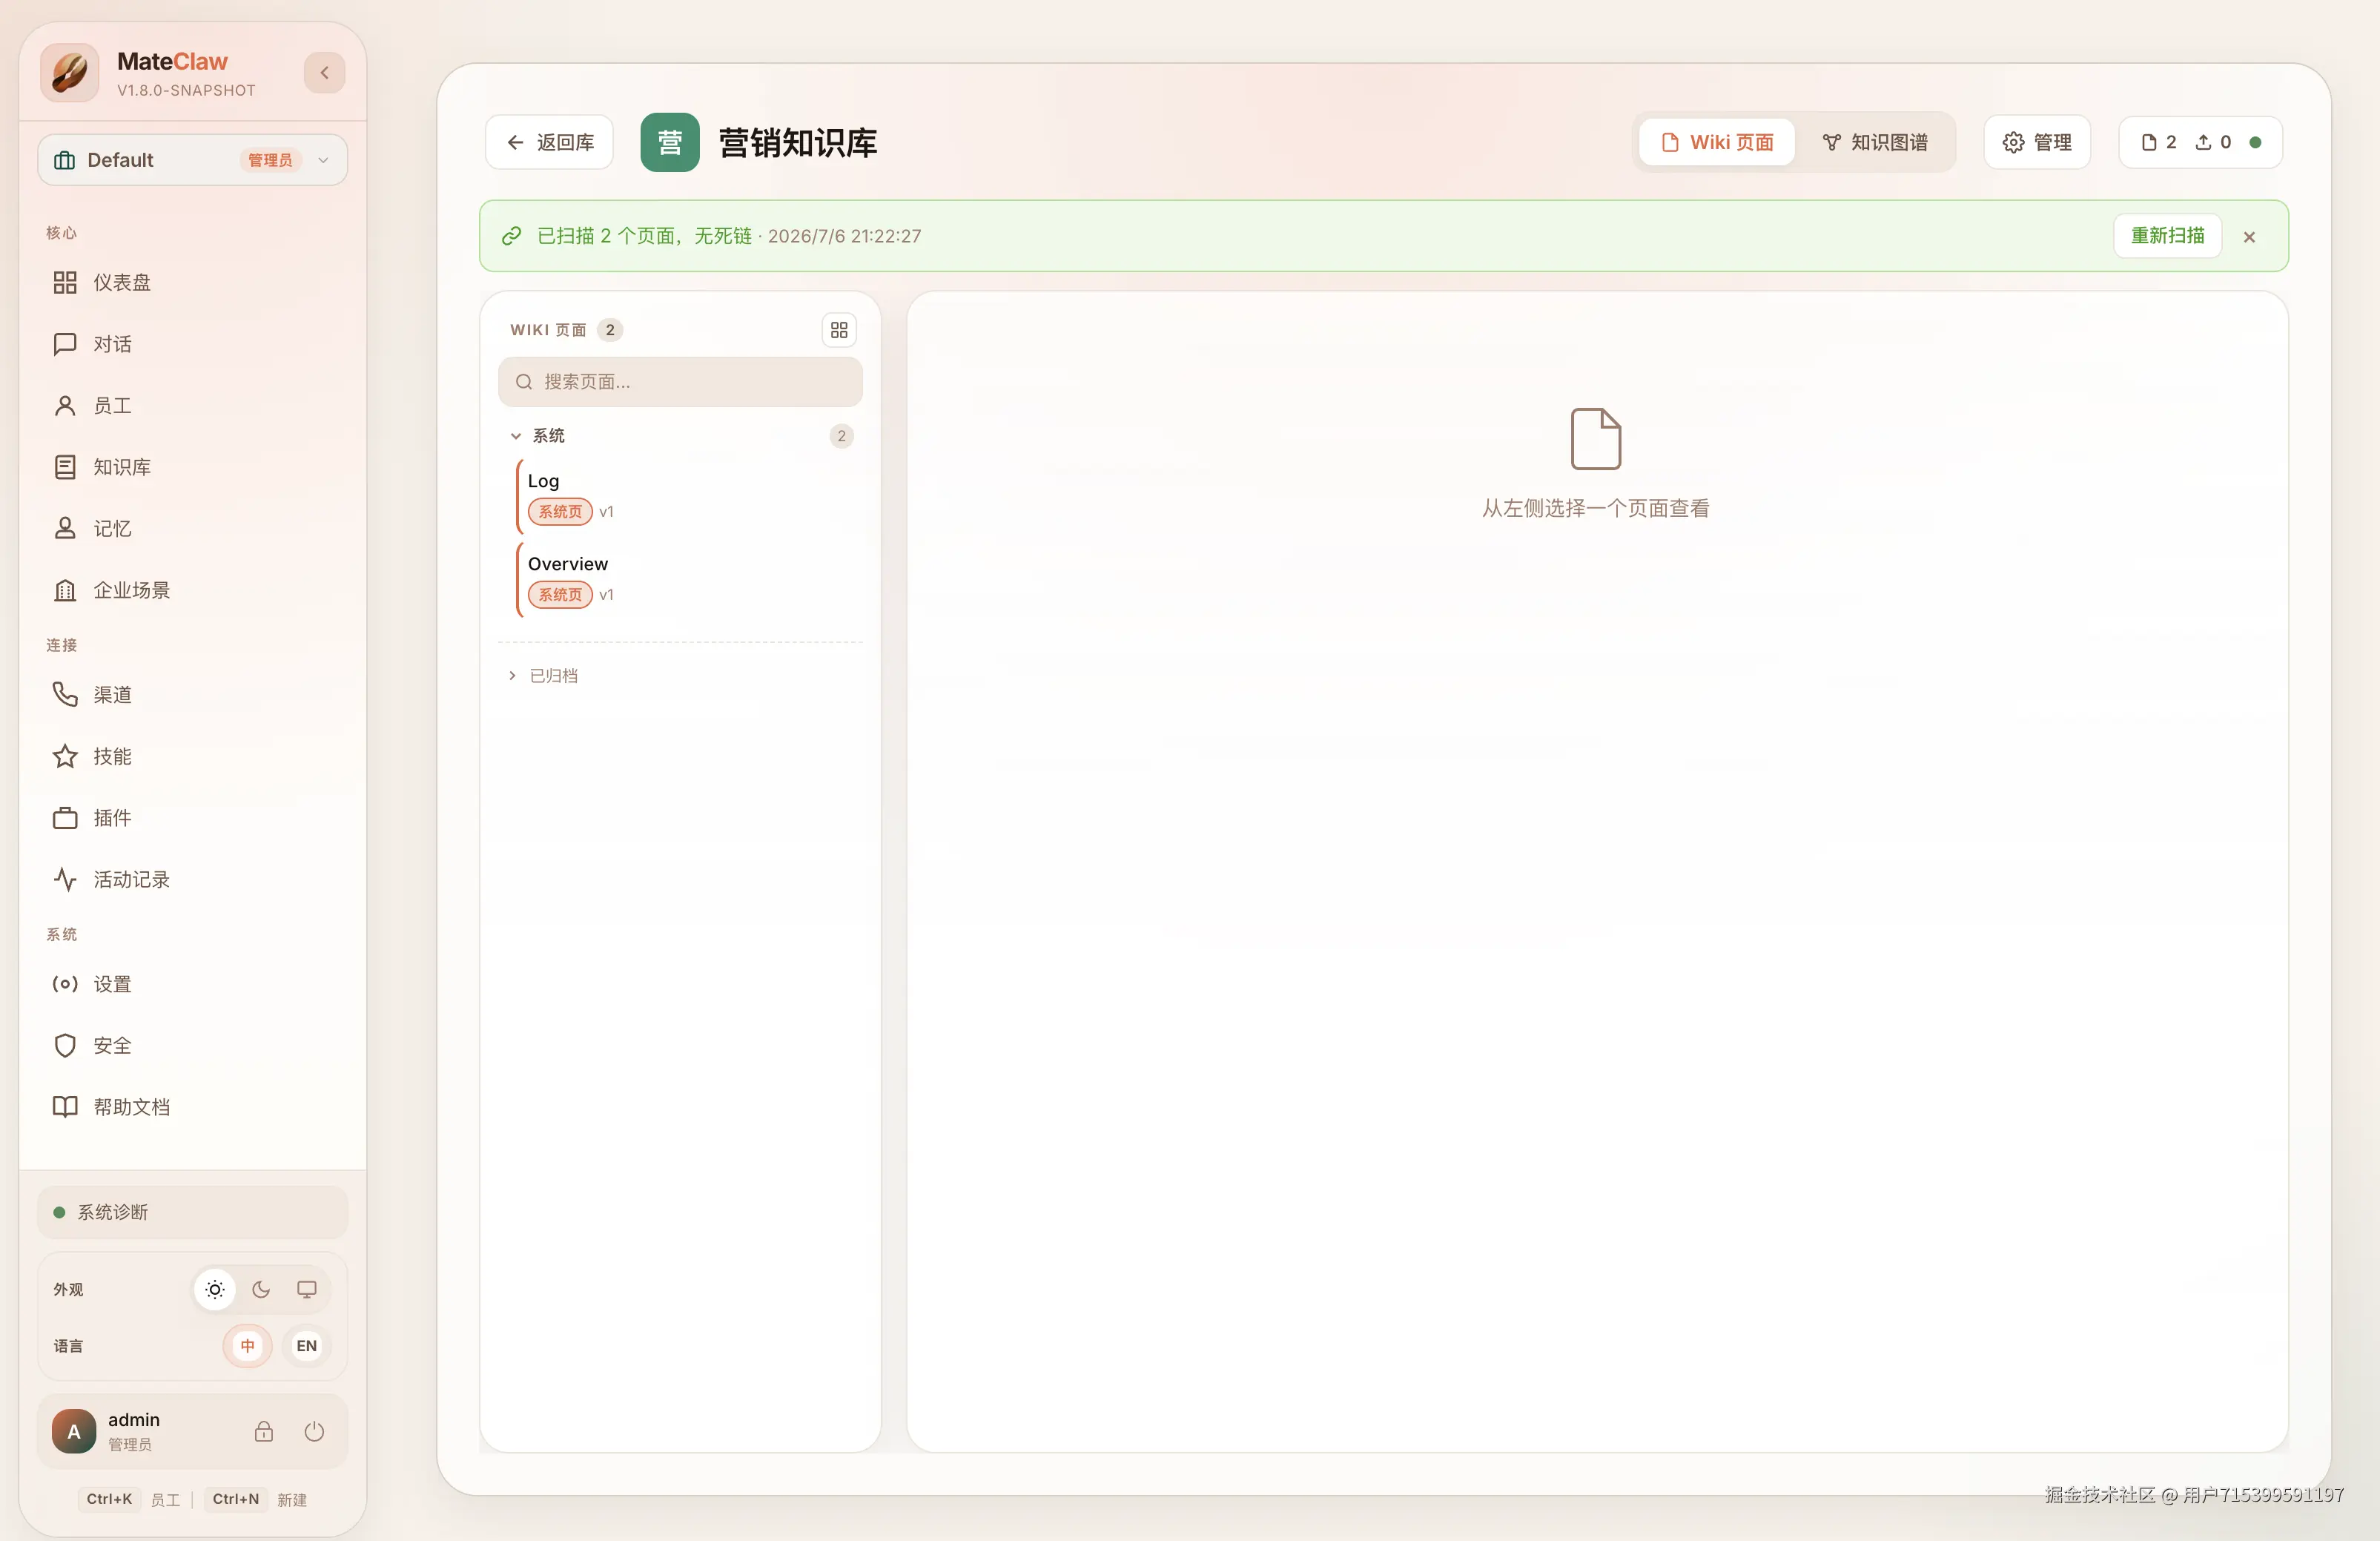This screenshot has height=1541, width=2380.
Task: Click the 管理员 role badge
Action: tap(270, 160)
